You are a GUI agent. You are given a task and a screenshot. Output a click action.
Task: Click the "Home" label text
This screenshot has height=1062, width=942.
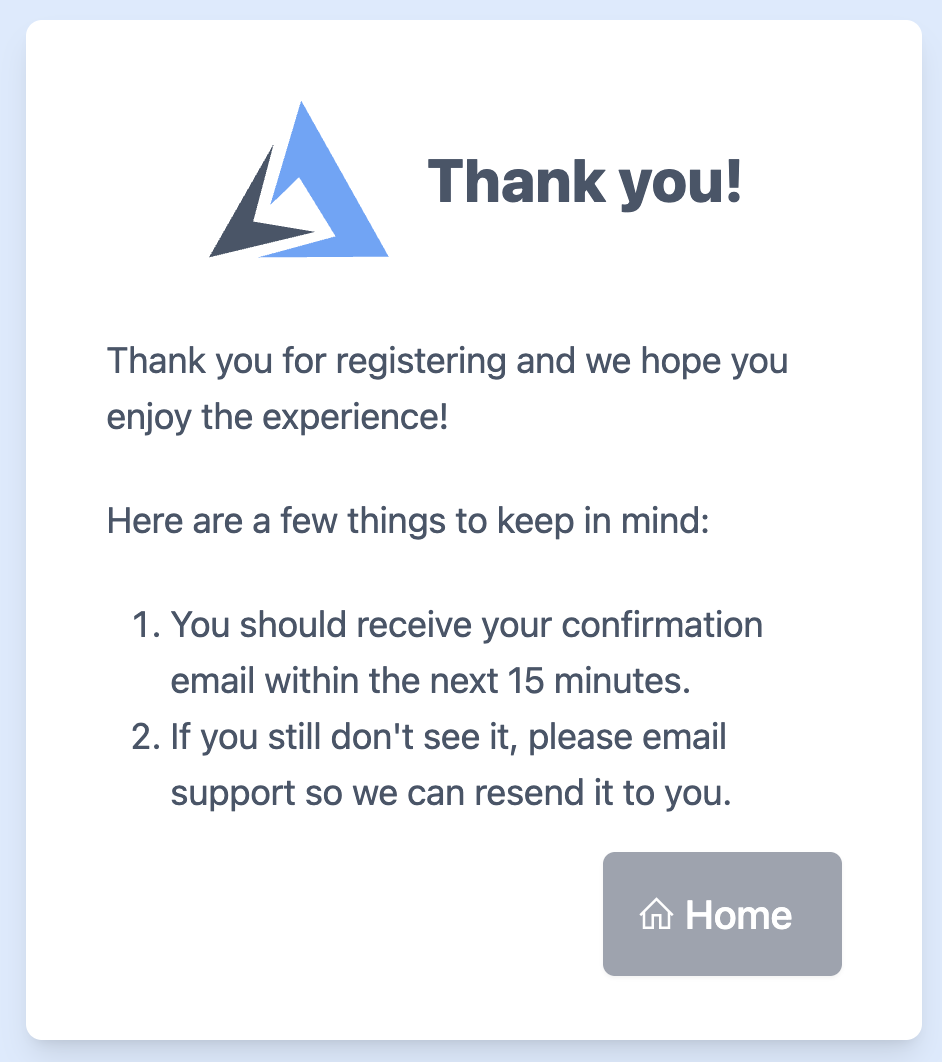click(738, 914)
